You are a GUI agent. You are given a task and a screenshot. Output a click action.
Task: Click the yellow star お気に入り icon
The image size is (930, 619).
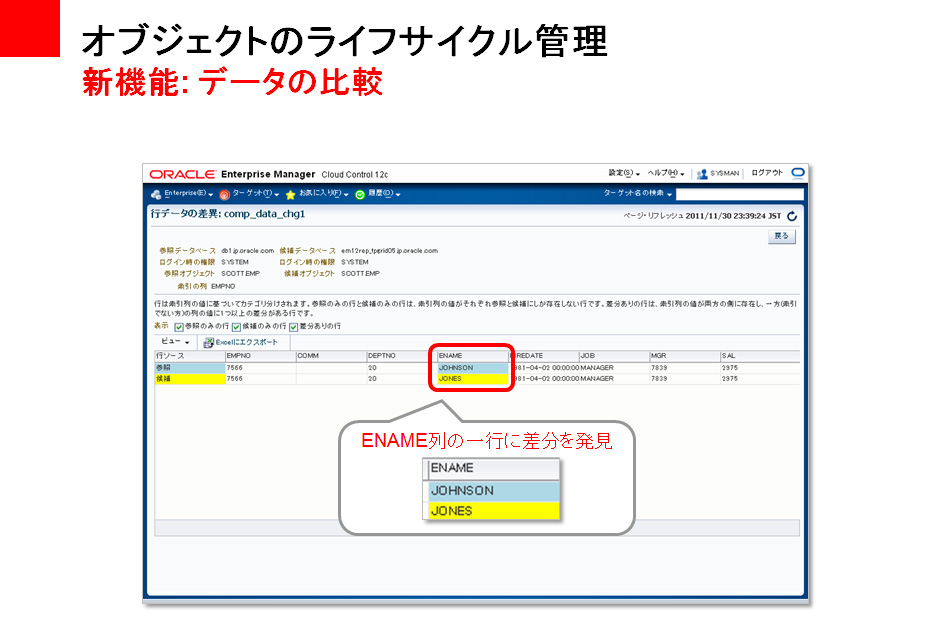[291, 194]
